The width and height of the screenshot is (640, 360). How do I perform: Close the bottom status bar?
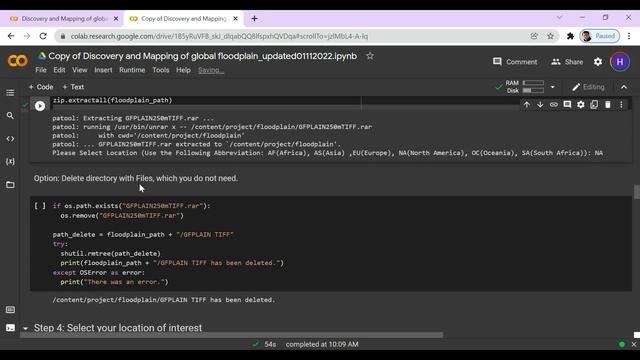click(633, 344)
